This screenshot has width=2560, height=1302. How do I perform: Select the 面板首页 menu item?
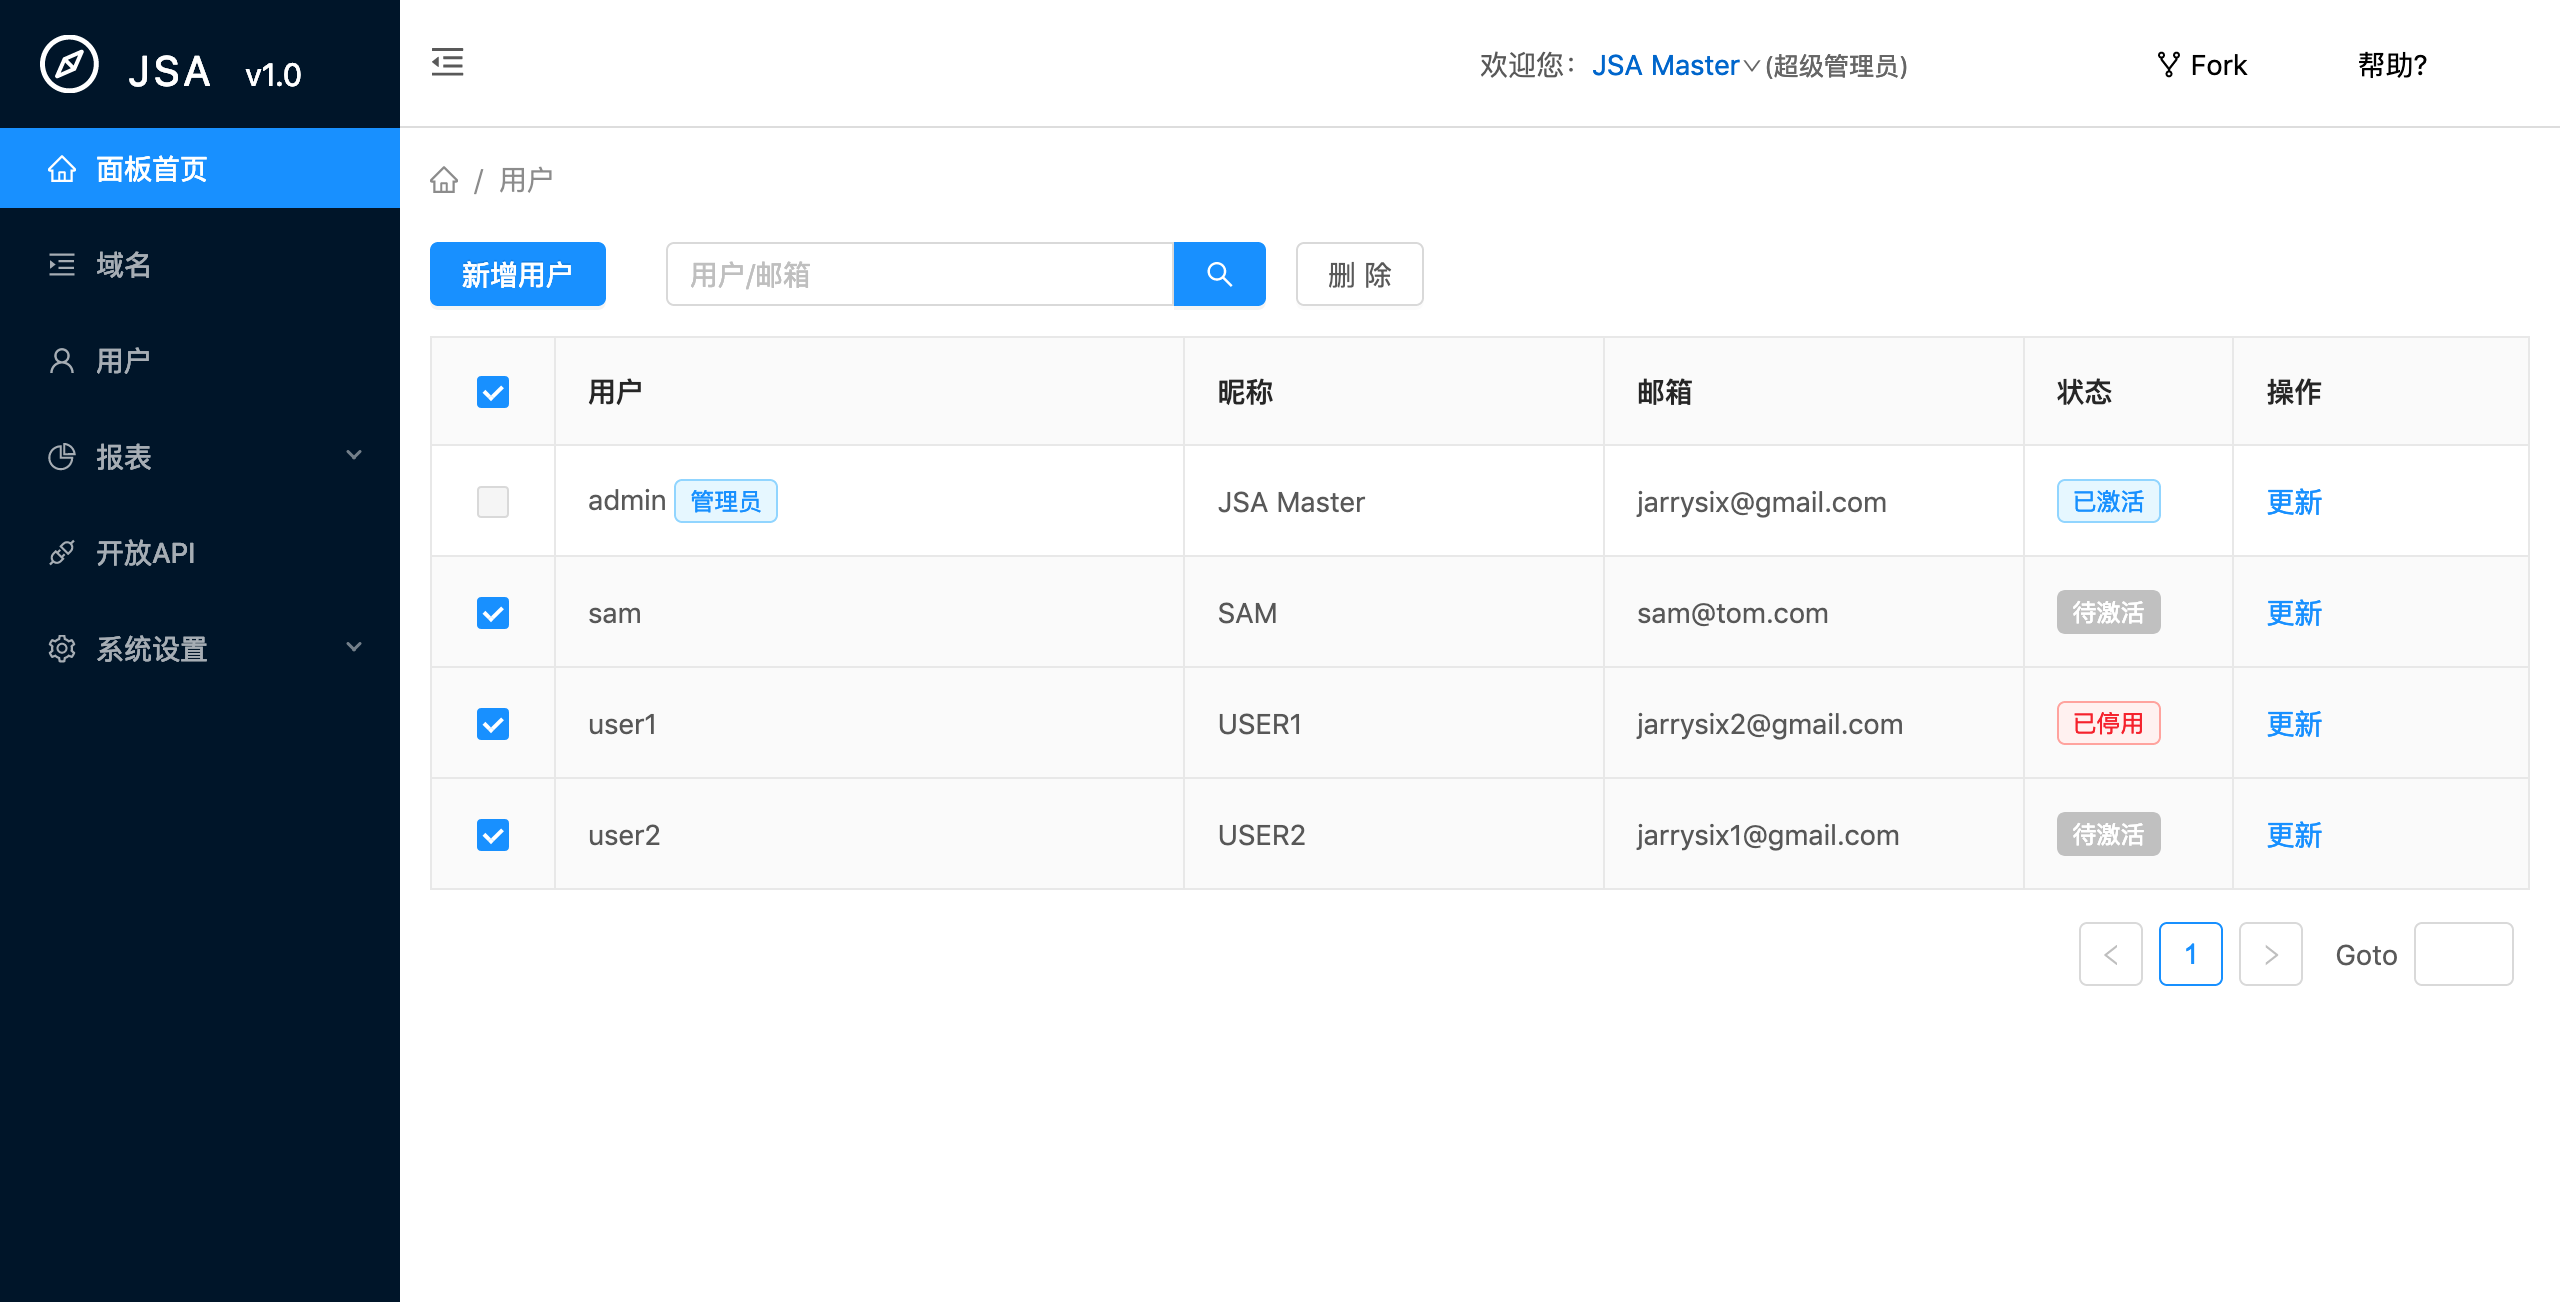point(152,169)
